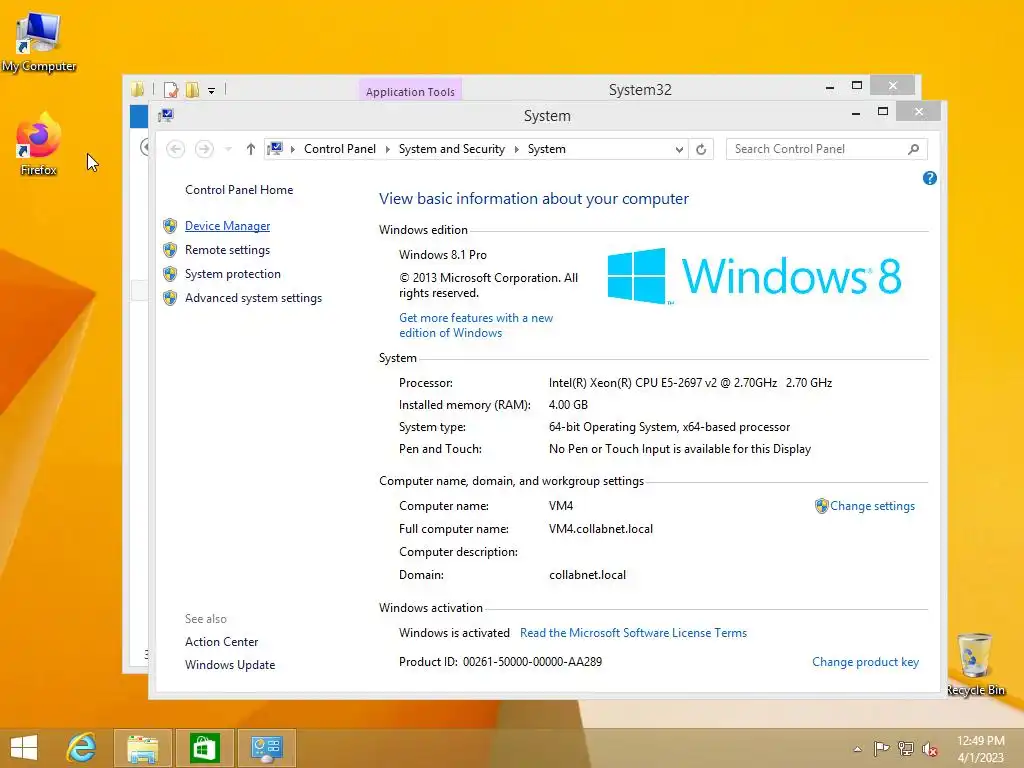Click the blue help question mark icon
This screenshot has width=1024, height=768.
(x=929, y=178)
